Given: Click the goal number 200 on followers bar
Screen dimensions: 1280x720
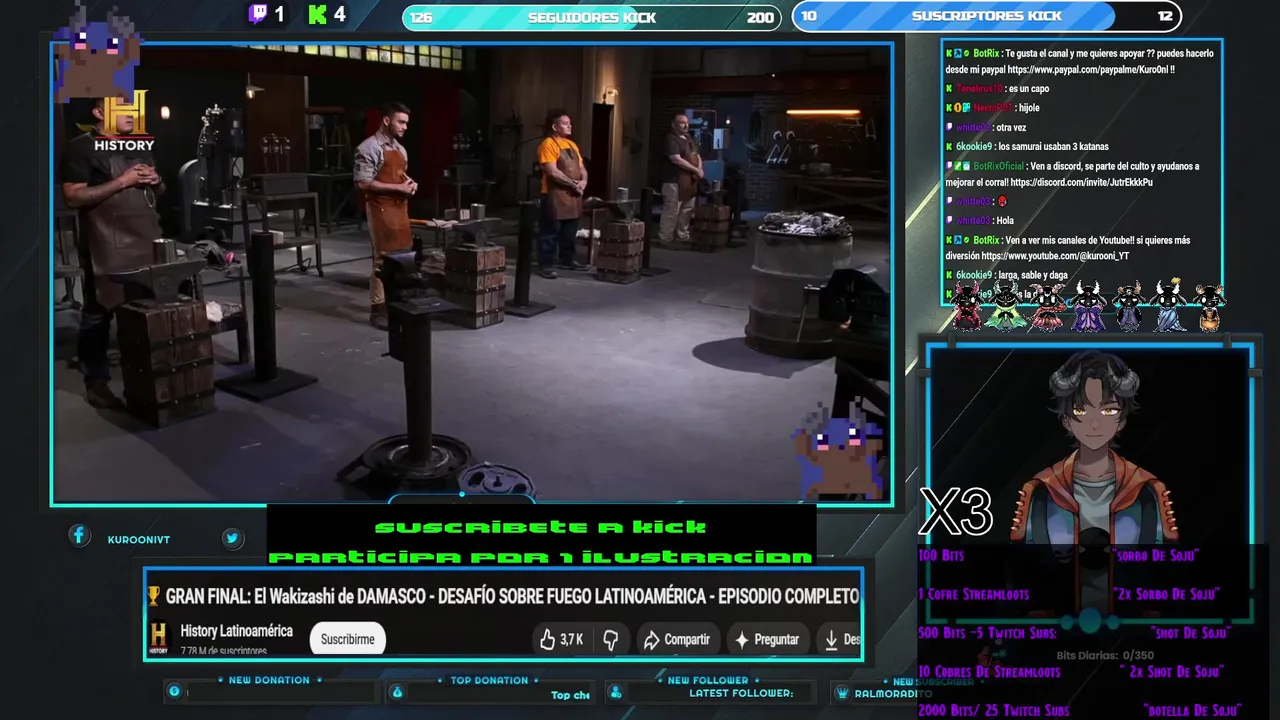Looking at the screenshot, I should coord(760,17).
